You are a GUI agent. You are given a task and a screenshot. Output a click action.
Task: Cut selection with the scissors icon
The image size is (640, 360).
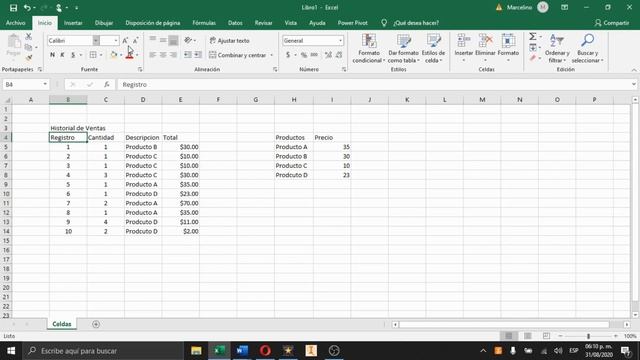(x=29, y=37)
